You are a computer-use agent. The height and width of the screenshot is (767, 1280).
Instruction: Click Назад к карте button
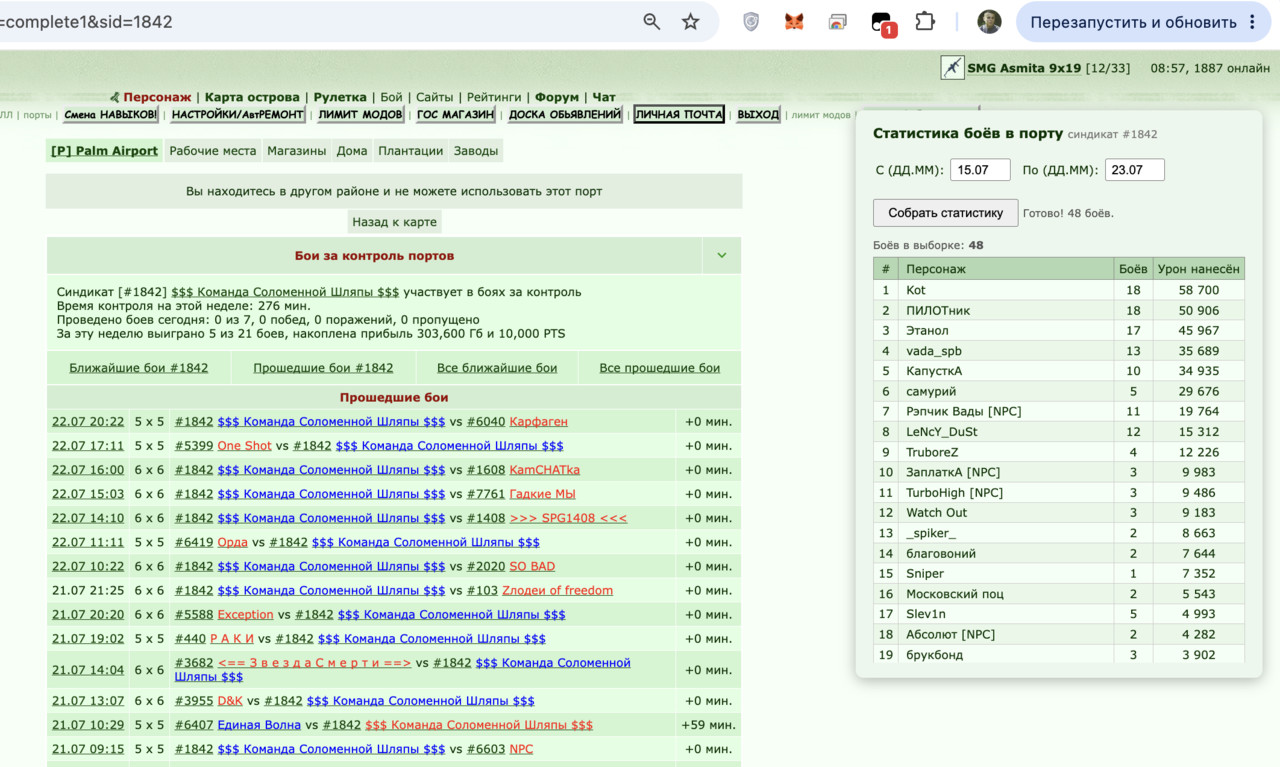pyautogui.click(x=394, y=222)
